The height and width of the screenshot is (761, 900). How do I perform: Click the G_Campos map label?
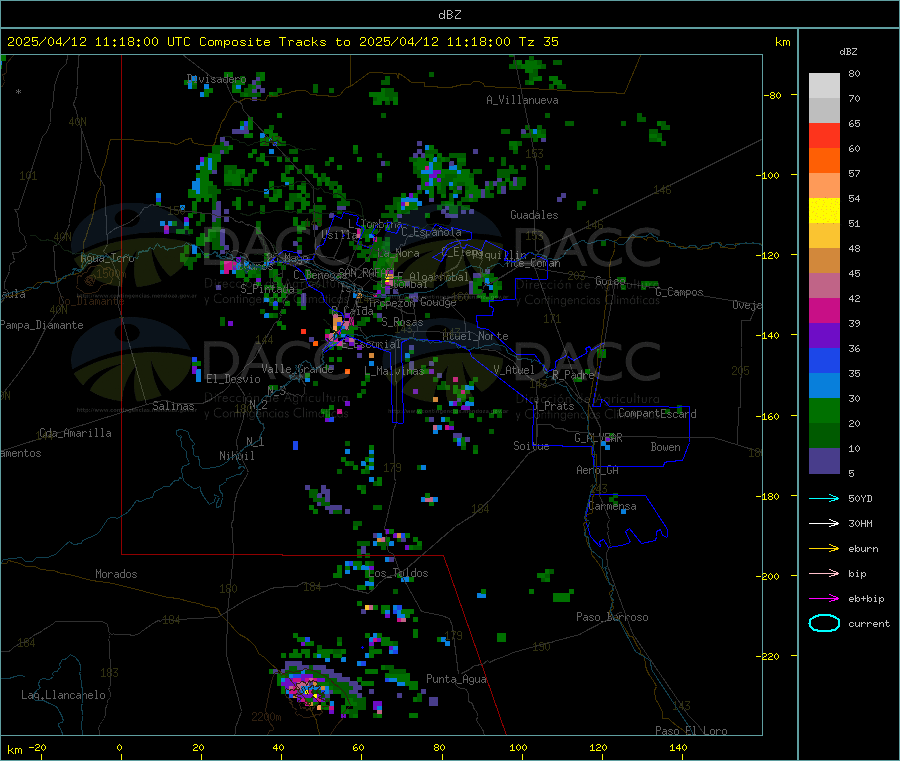[680, 292]
